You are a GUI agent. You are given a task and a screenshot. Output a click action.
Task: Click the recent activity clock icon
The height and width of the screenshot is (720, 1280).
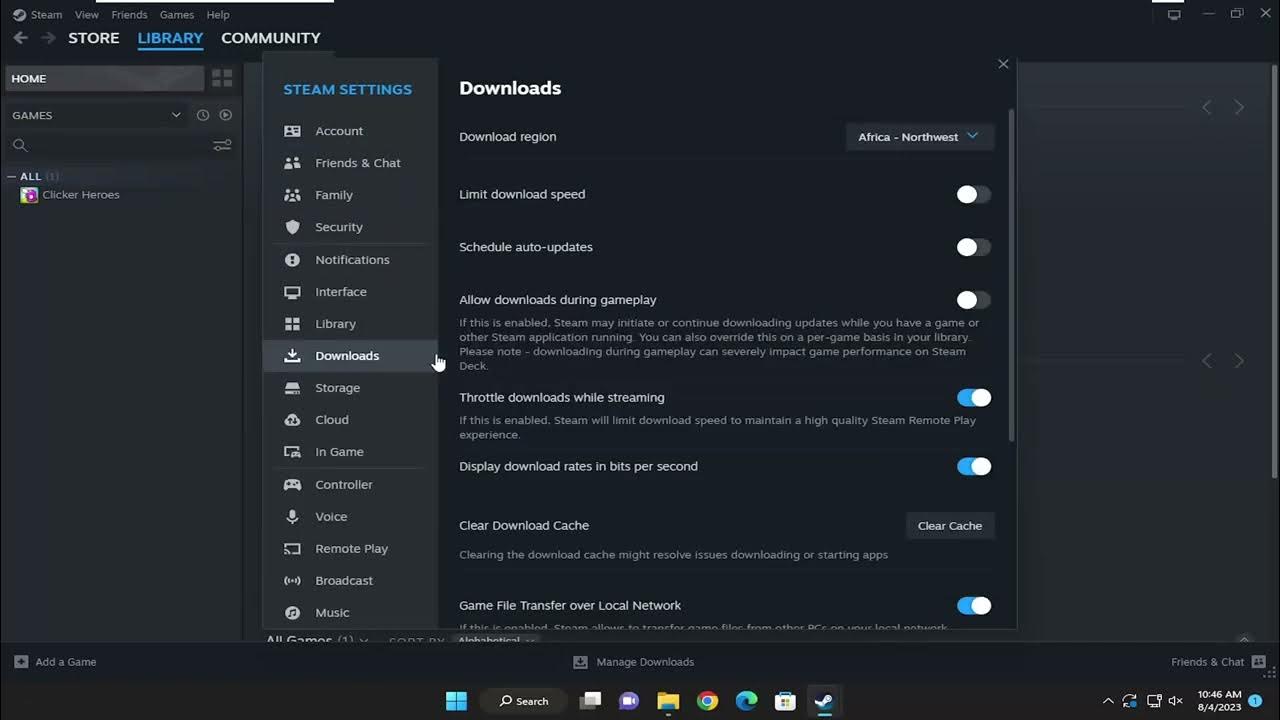[x=203, y=115]
